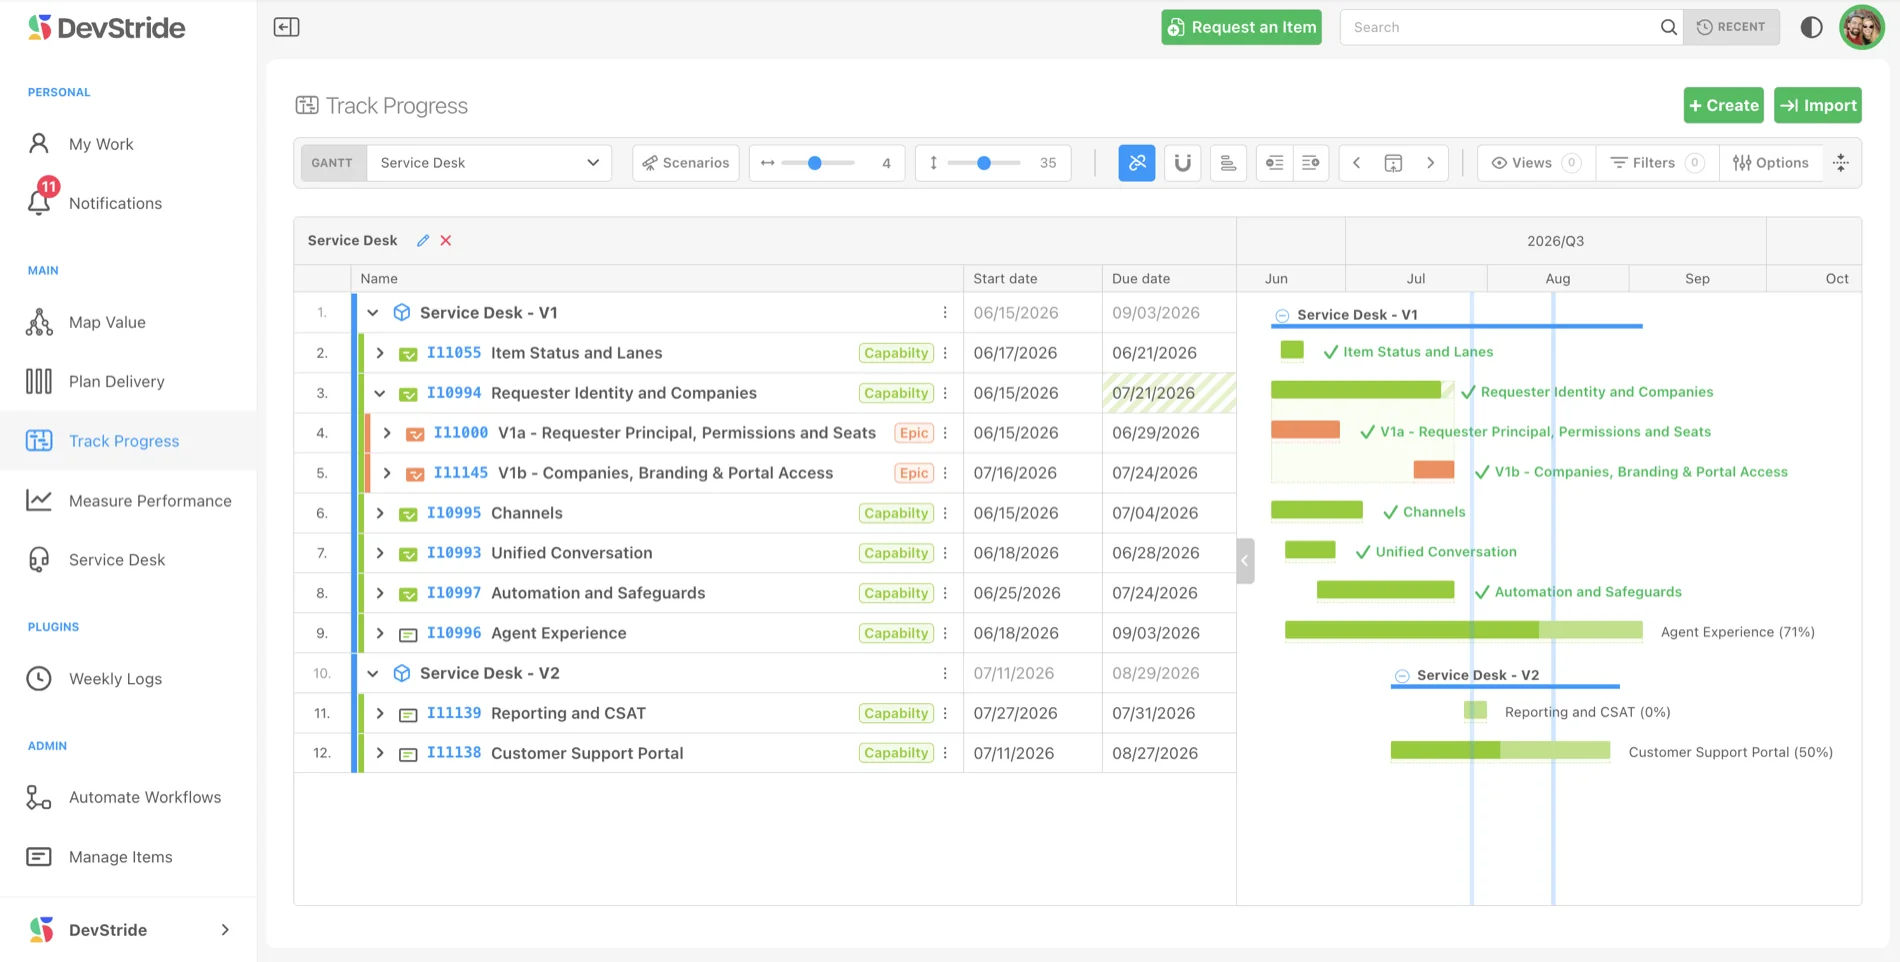
Task: Click the outdent columns icon
Action: click(x=1274, y=163)
